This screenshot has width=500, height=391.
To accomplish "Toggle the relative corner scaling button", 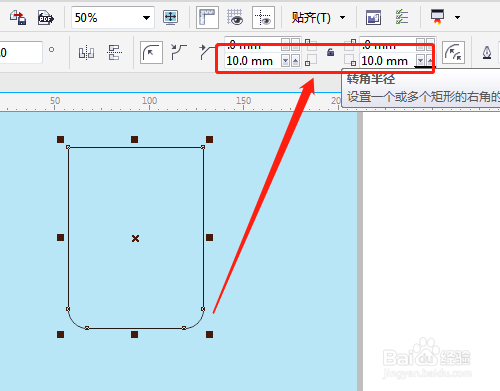I will click(x=453, y=53).
